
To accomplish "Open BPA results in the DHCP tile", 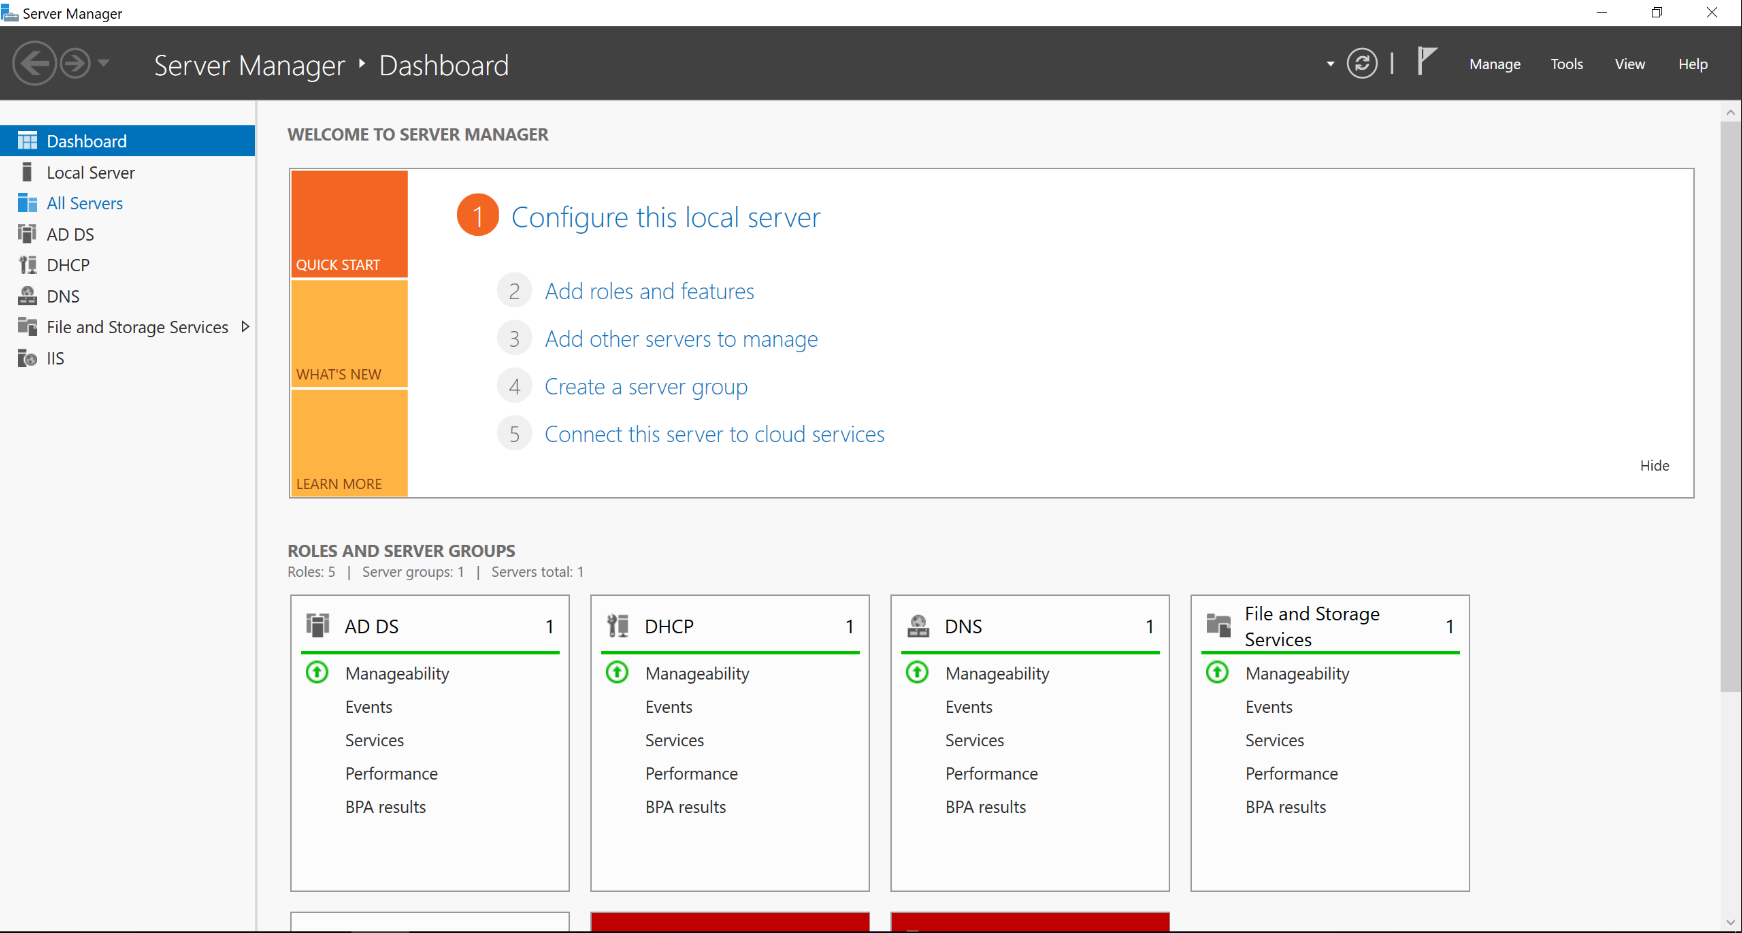I will pyautogui.click(x=686, y=807).
